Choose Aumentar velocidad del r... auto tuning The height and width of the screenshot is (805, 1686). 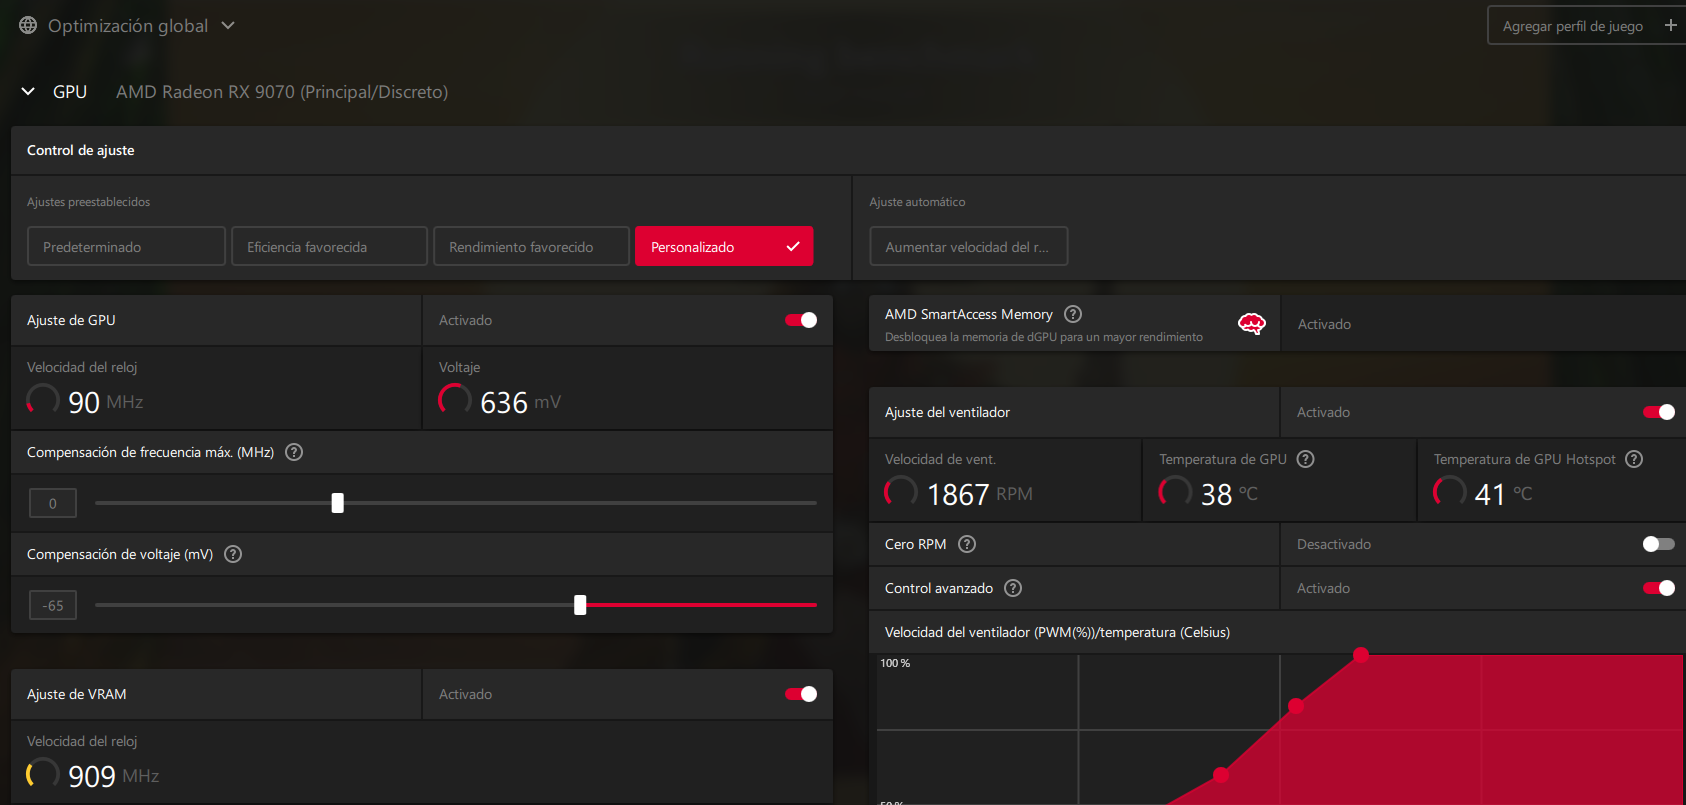[968, 246]
